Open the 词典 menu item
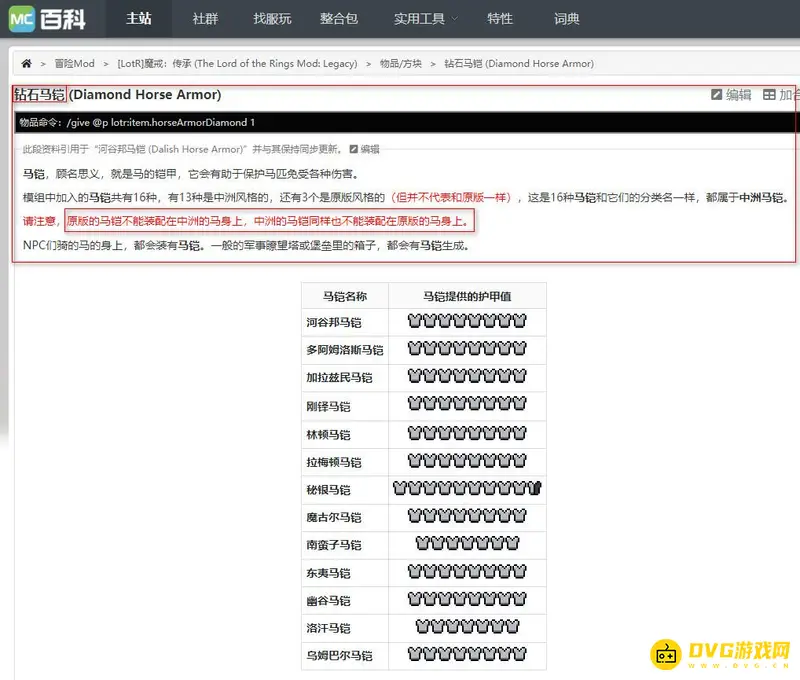This screenshot has width=800, height=680. tap(566, 19)
